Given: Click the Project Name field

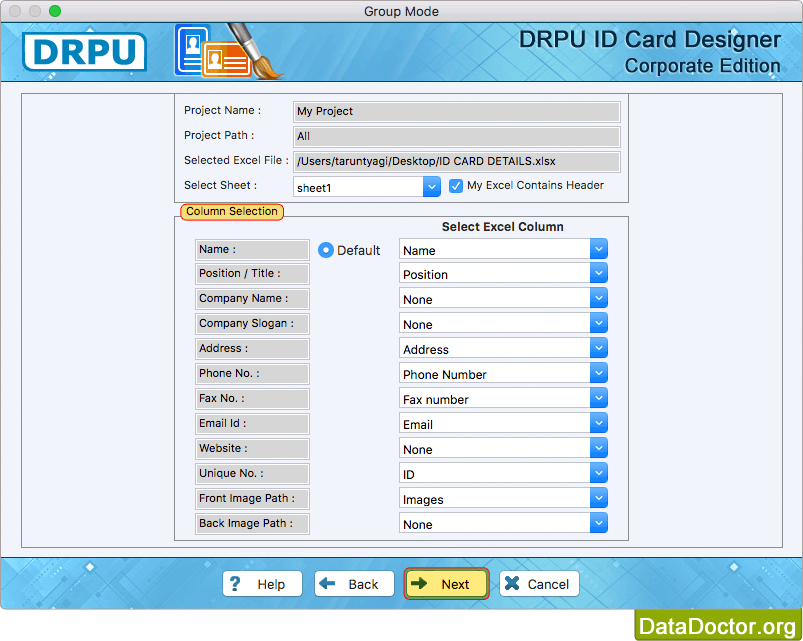Looking at the screenshot, I should 457,112.
